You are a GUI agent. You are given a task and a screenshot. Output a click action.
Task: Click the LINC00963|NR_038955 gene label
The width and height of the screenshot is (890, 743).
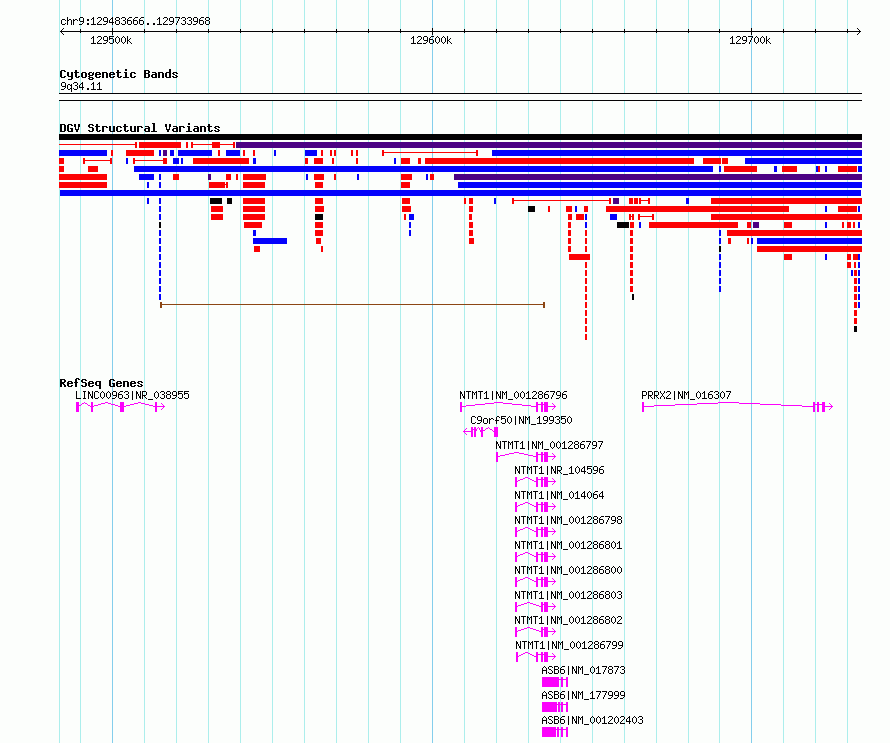click(132, 395)
